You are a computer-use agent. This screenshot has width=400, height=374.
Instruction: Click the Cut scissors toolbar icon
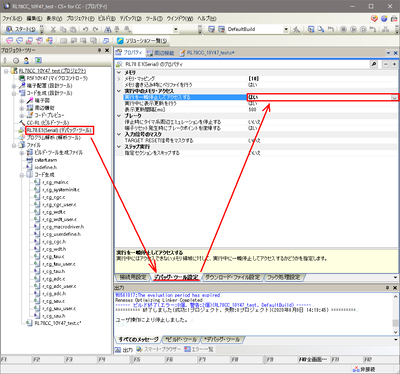(53, 30)
